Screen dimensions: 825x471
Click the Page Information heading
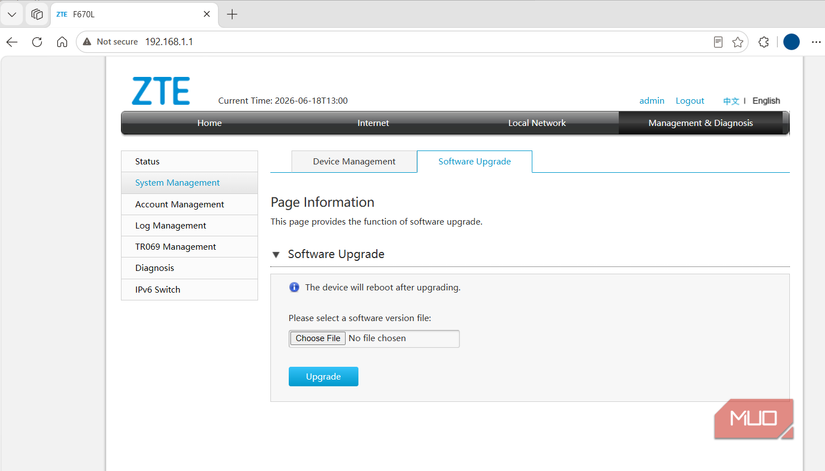[x=323, y=202]
